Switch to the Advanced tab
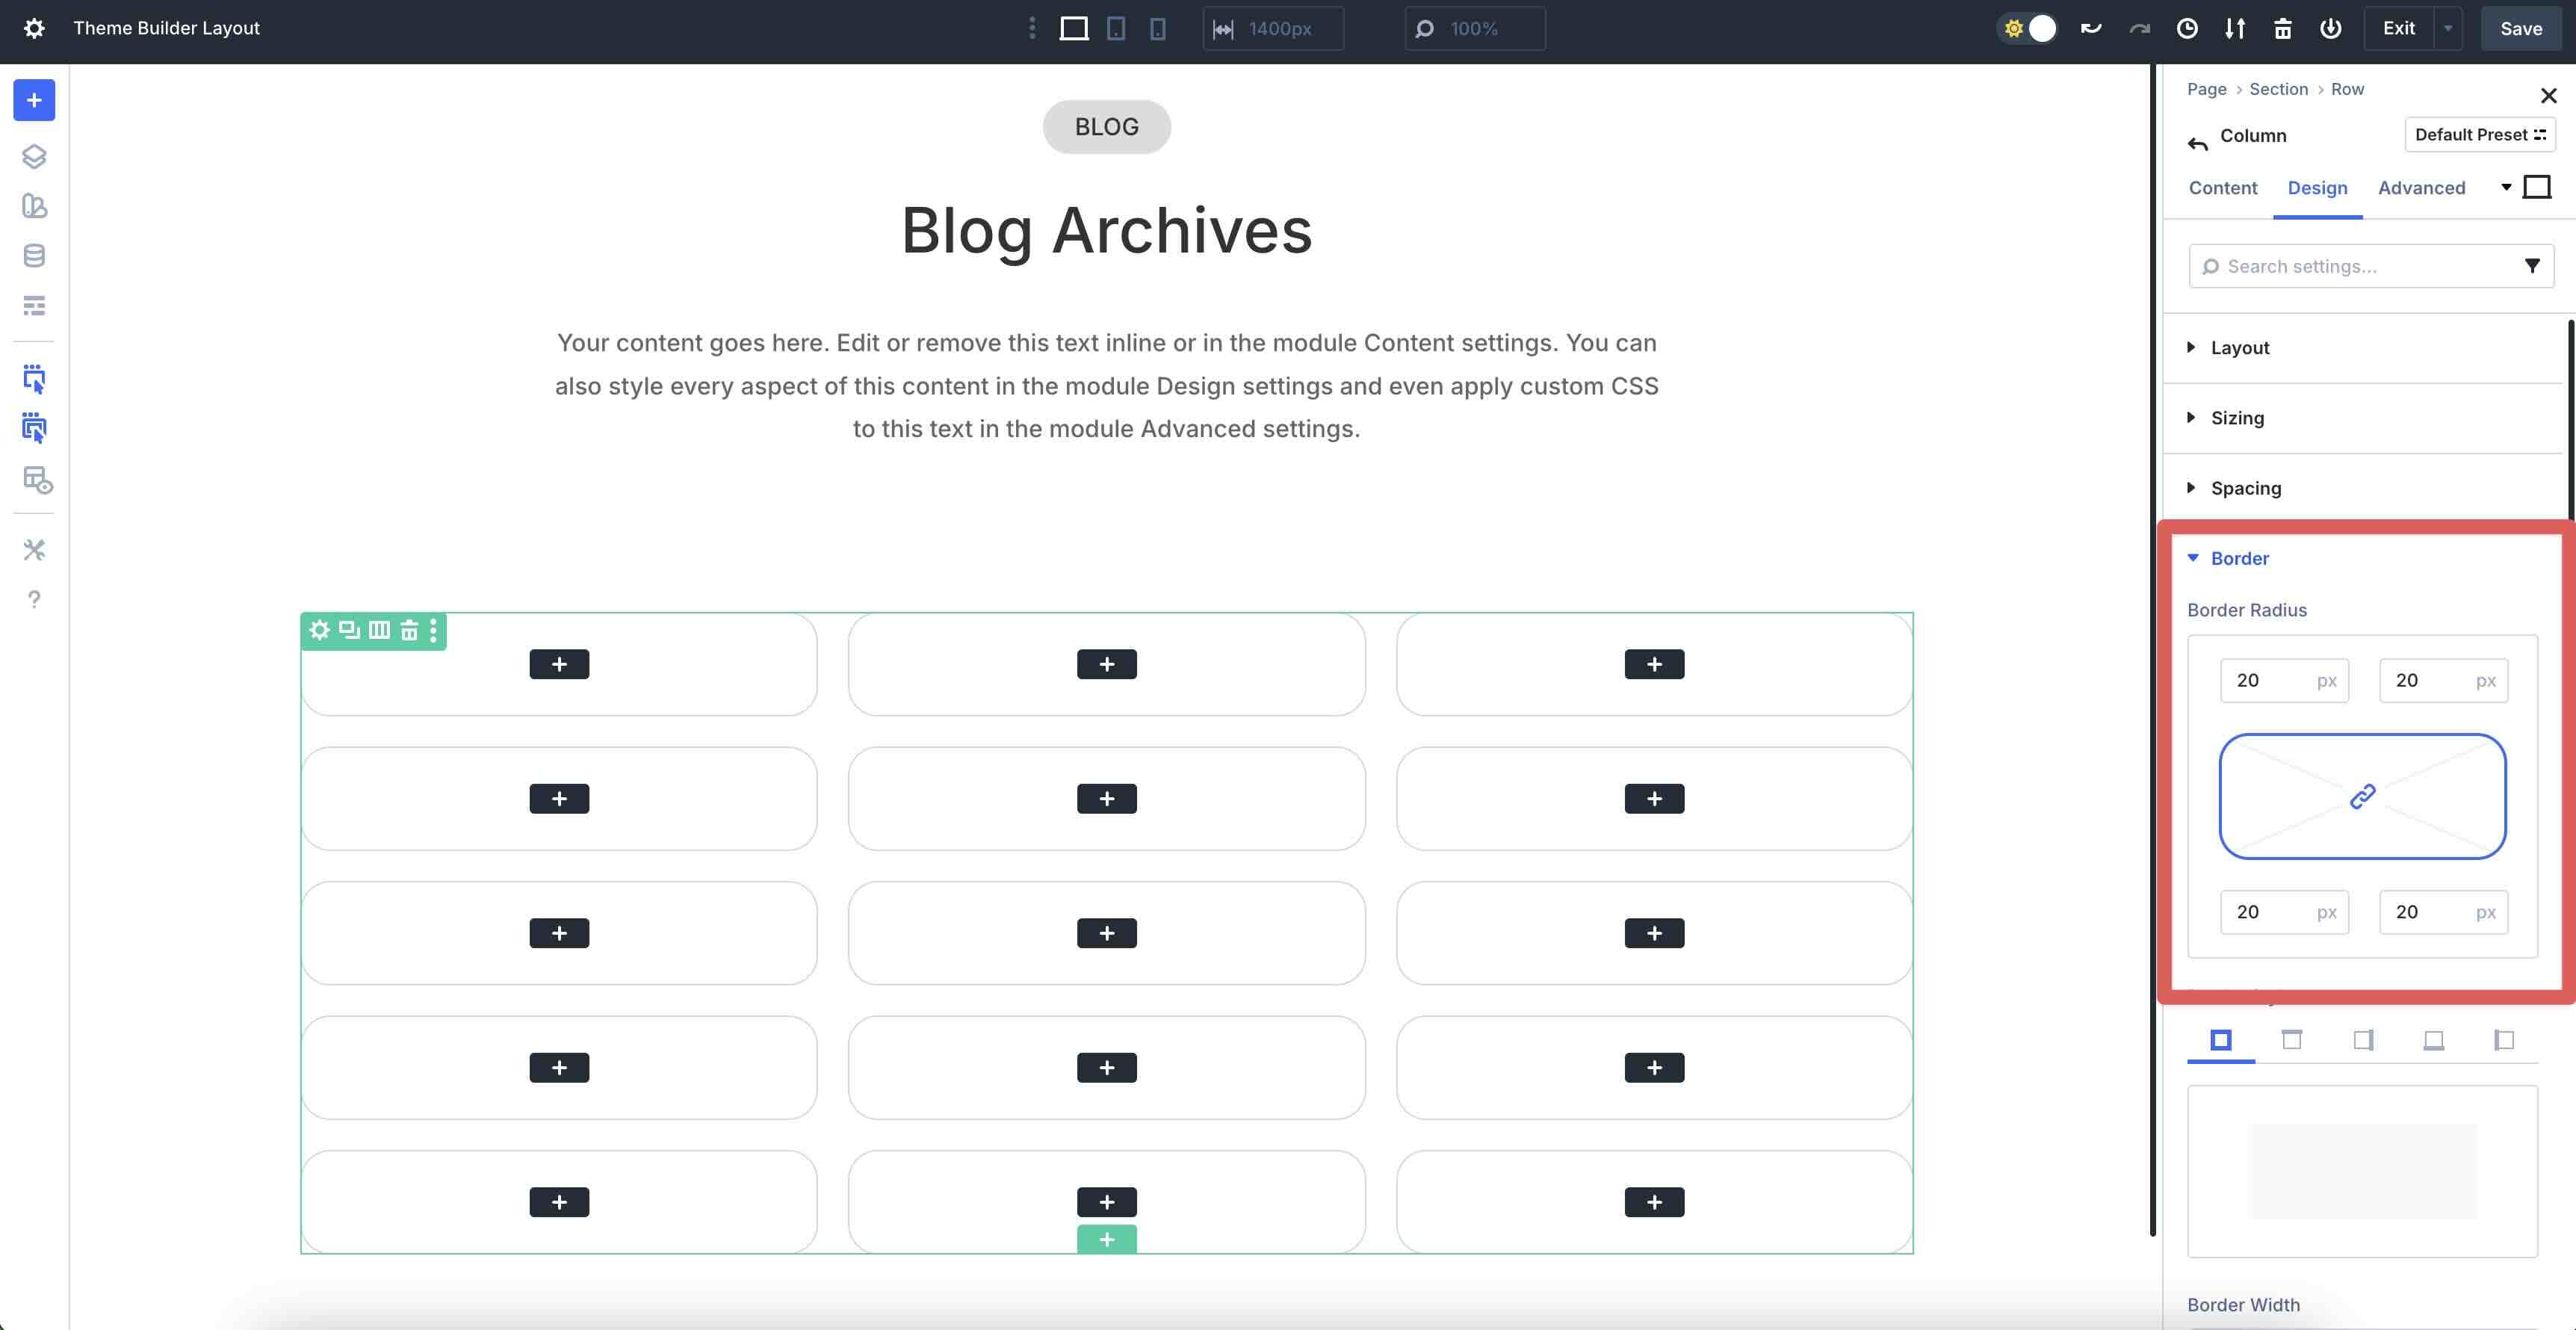Viewport: 2576px width, 1330px height. [x=2421, y=188]
